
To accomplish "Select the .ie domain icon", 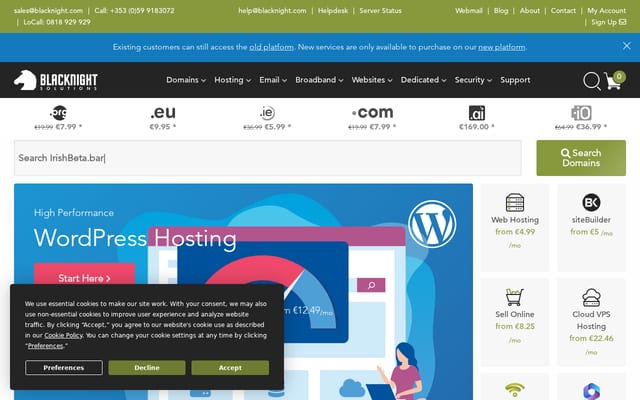I will [267, 113].
